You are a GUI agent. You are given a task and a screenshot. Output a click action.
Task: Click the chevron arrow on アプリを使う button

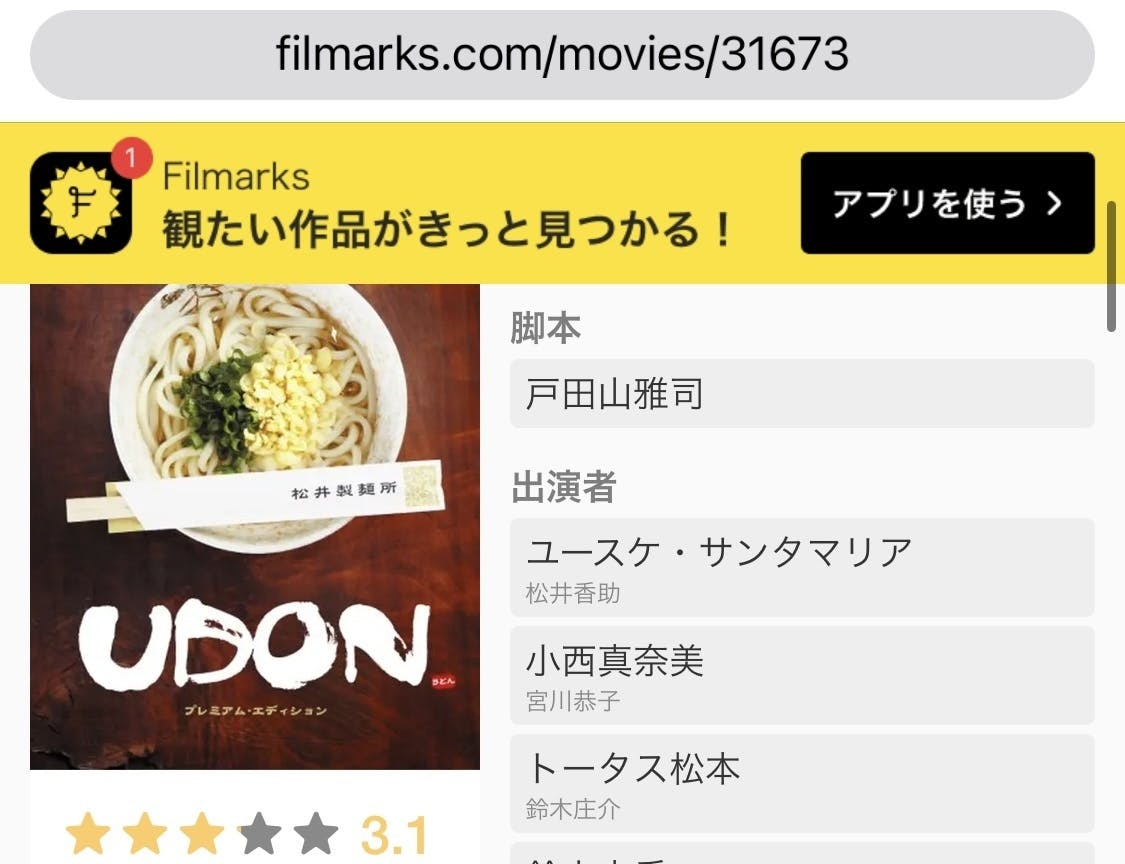point(1054,204)
